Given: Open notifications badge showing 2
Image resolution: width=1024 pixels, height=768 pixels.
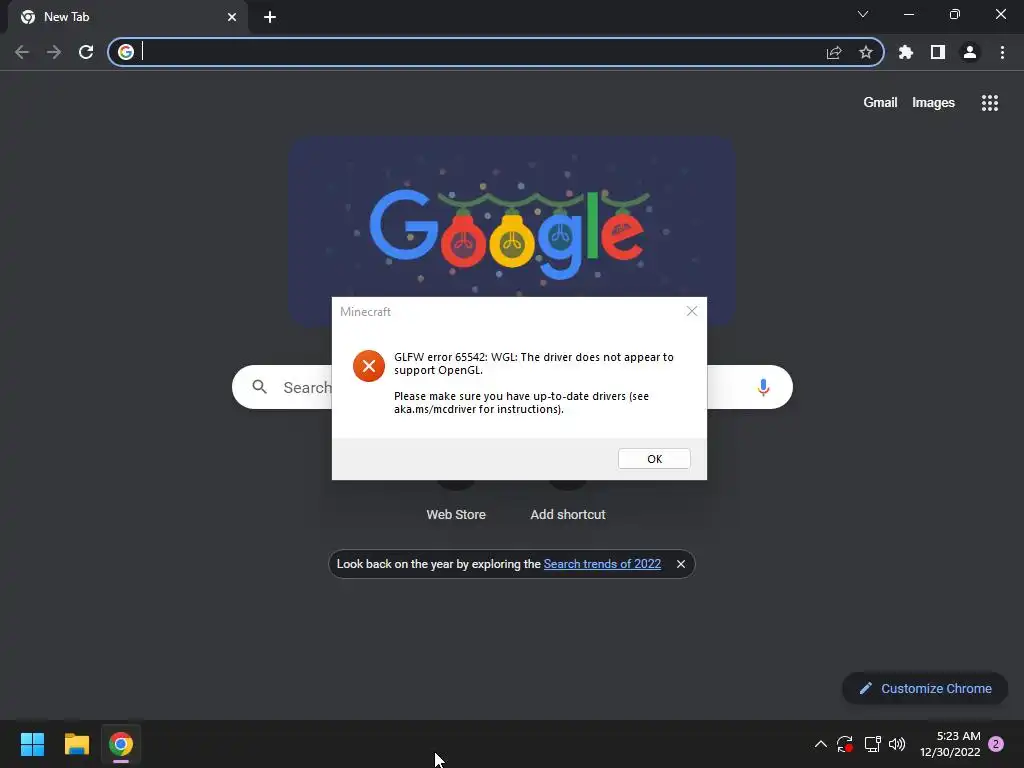Looking at the screenshot, I should click(996, 744).
